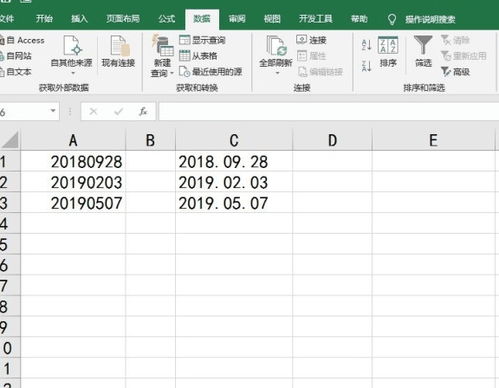Select column B header
The image size is (499, 388).
(150, 140)
